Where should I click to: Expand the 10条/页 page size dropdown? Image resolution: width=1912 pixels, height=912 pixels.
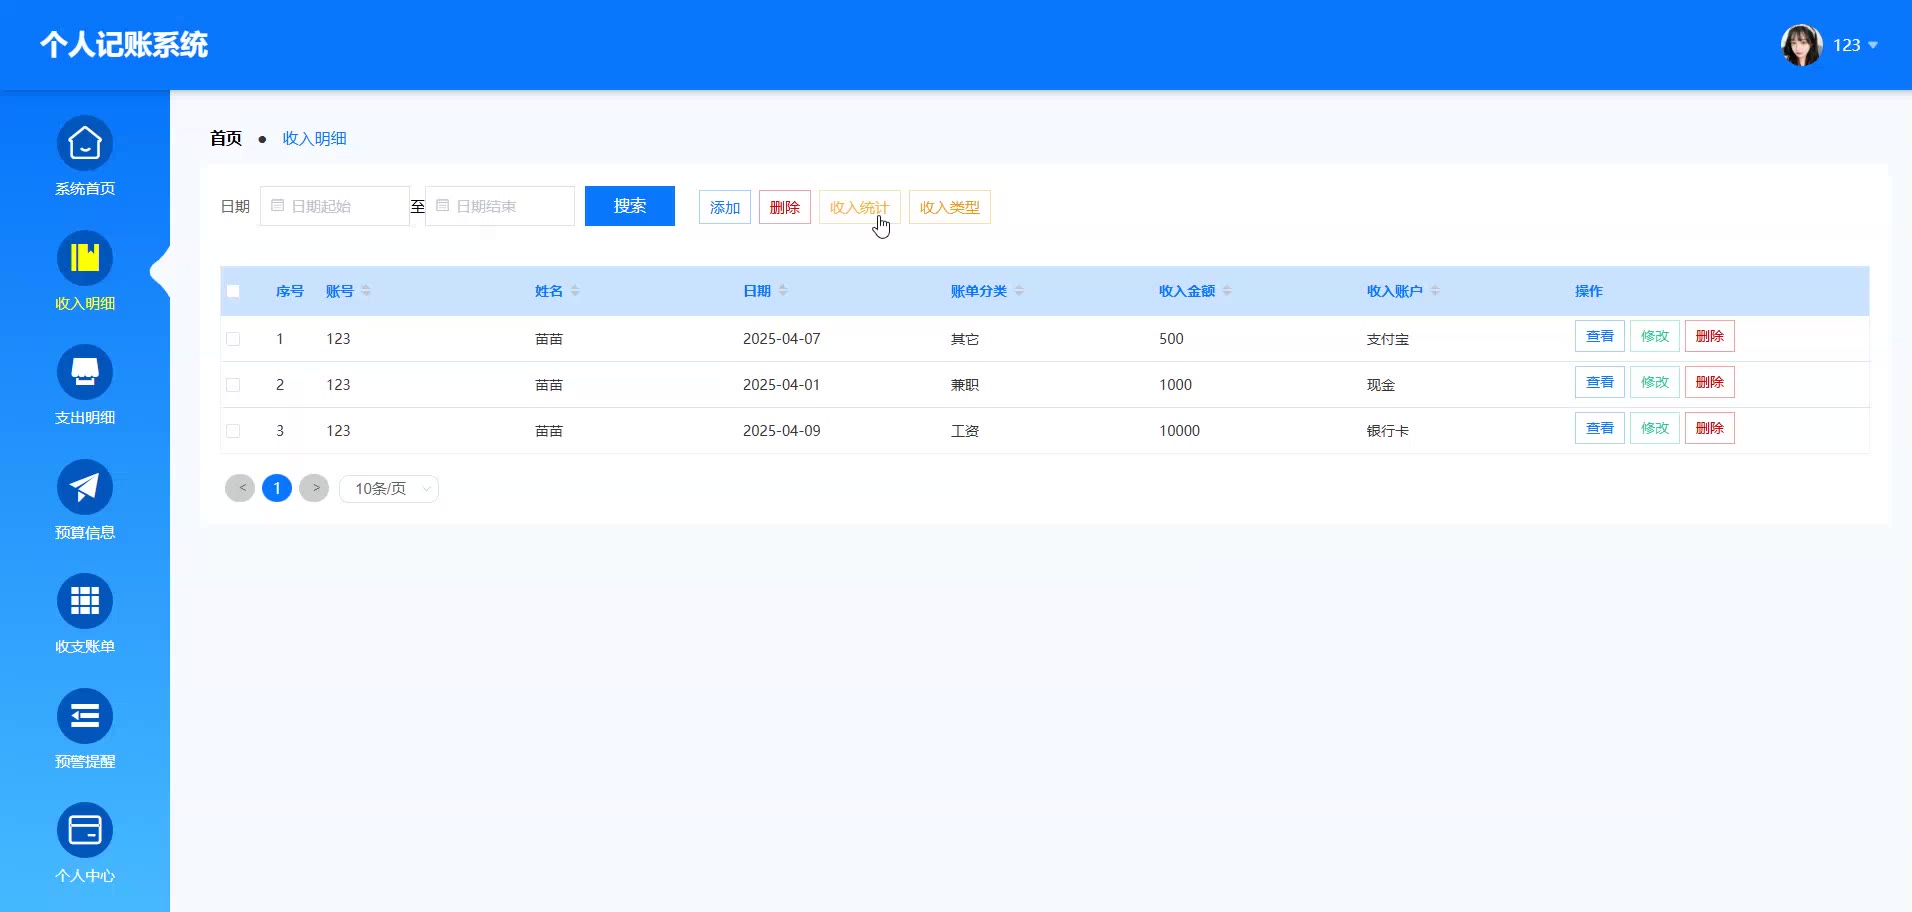click(389, 489)
